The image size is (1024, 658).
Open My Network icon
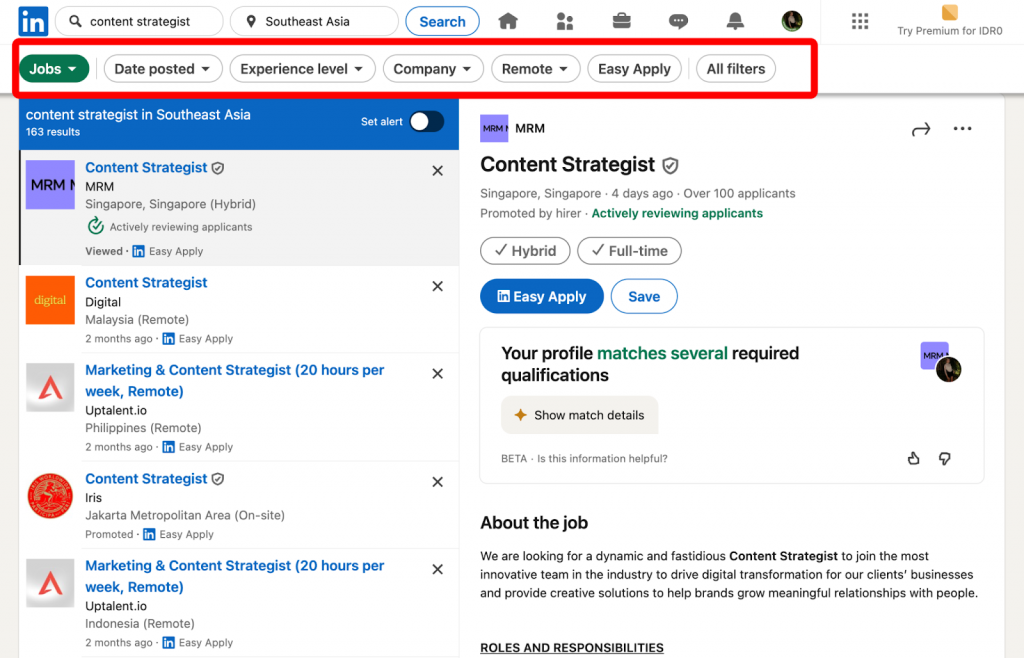point(565,20)
